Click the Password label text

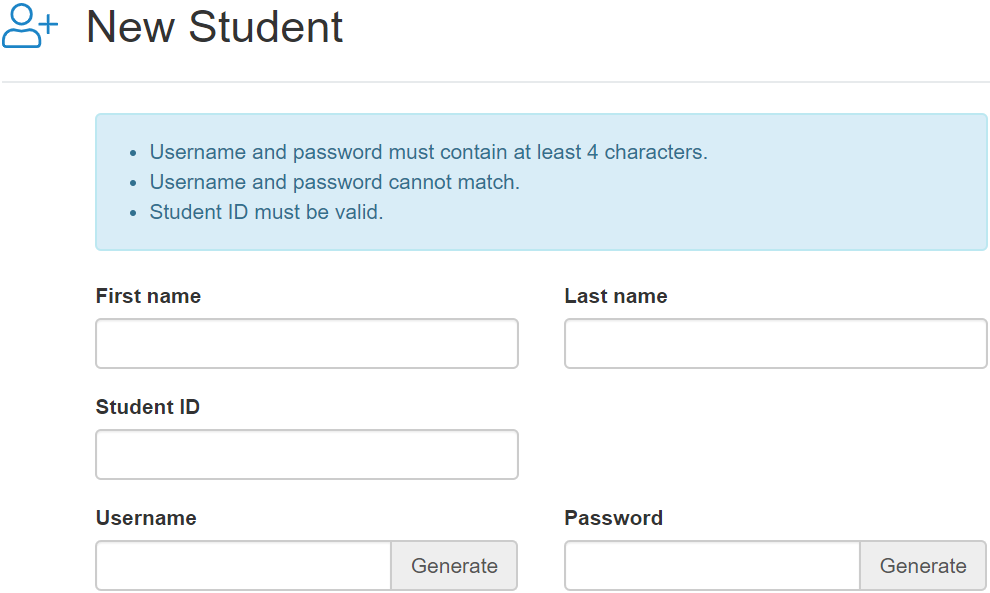(614, 518)
